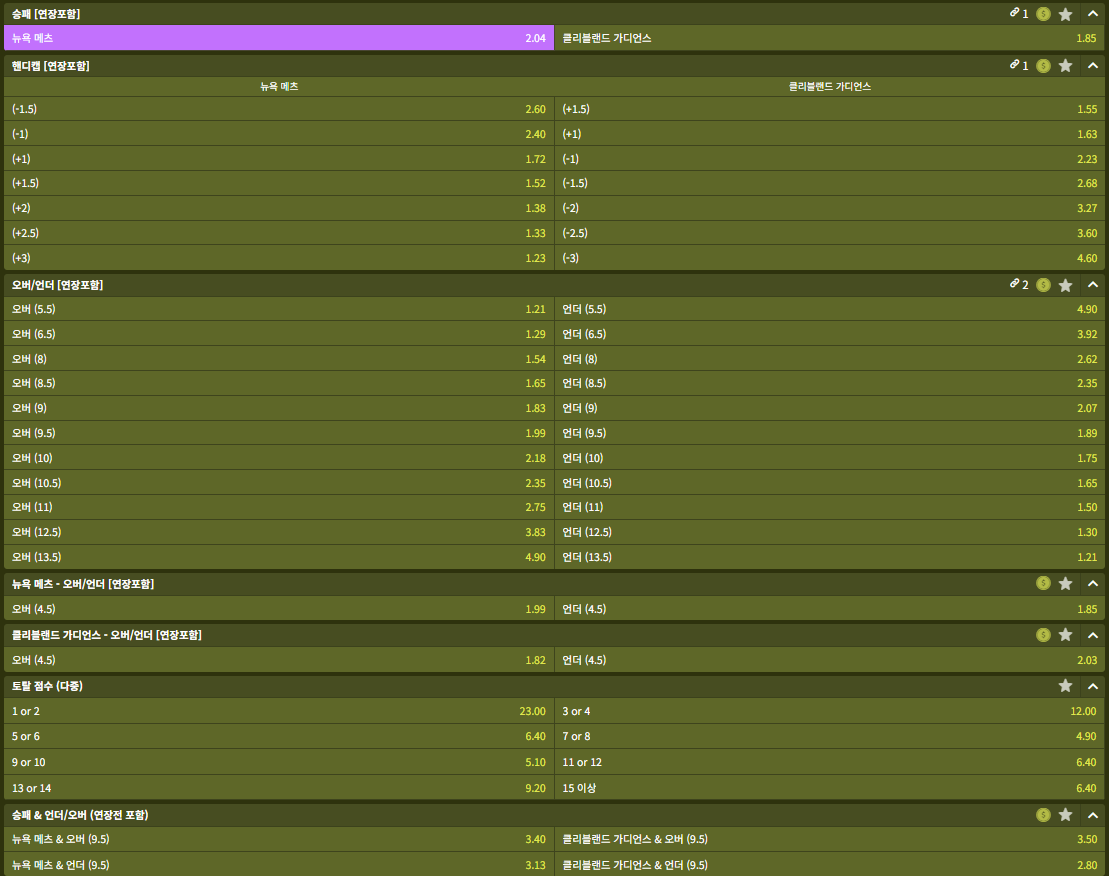The height and width of the screenshot is (876, 1110).
Task: Select 클리블랜드 가디언스 handicap (-1) at 2.23
Action: coord(830,159)
